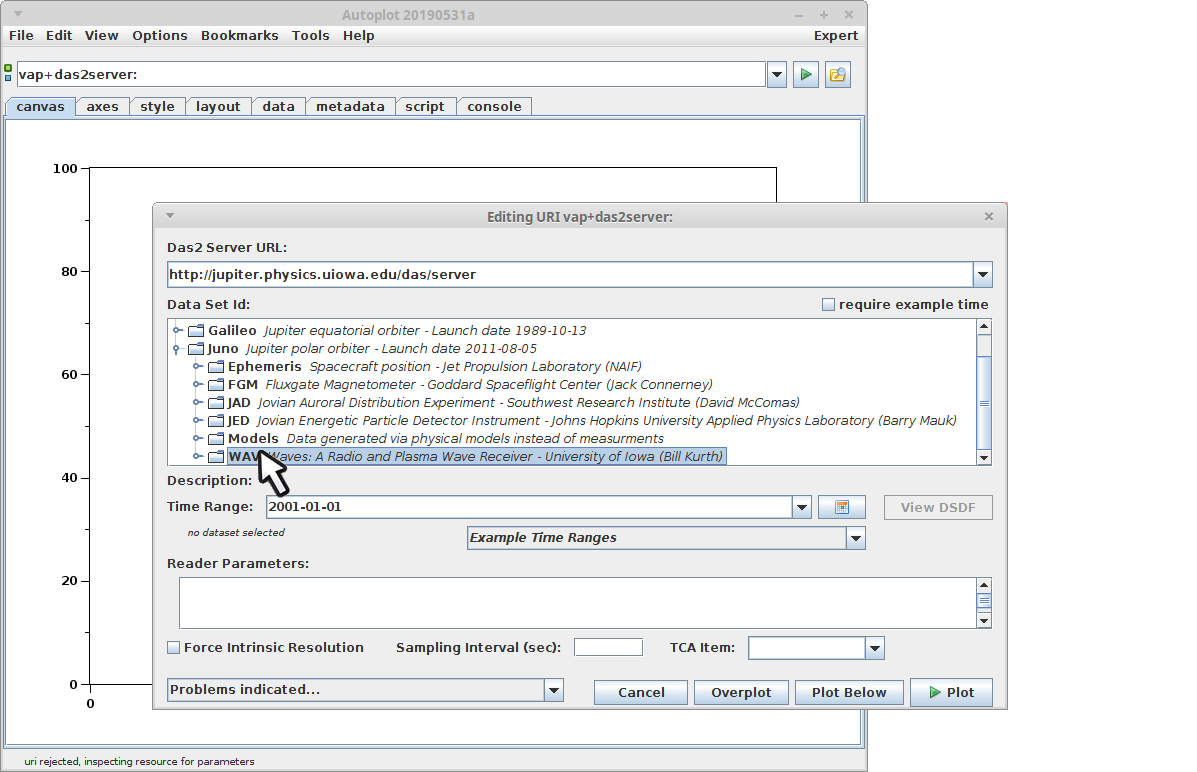Collapse the Juno tree node
Viewport: 1197px width, 772px height.
click(177, 349)
